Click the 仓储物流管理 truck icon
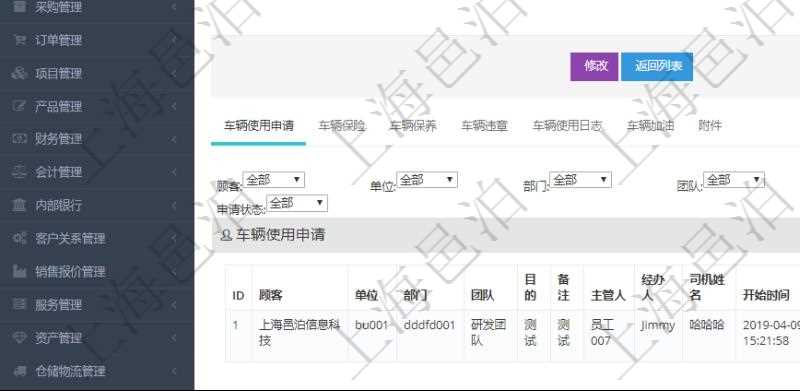Image resolution: width=800 pixels, height=391 pixels. pos(19,371)
